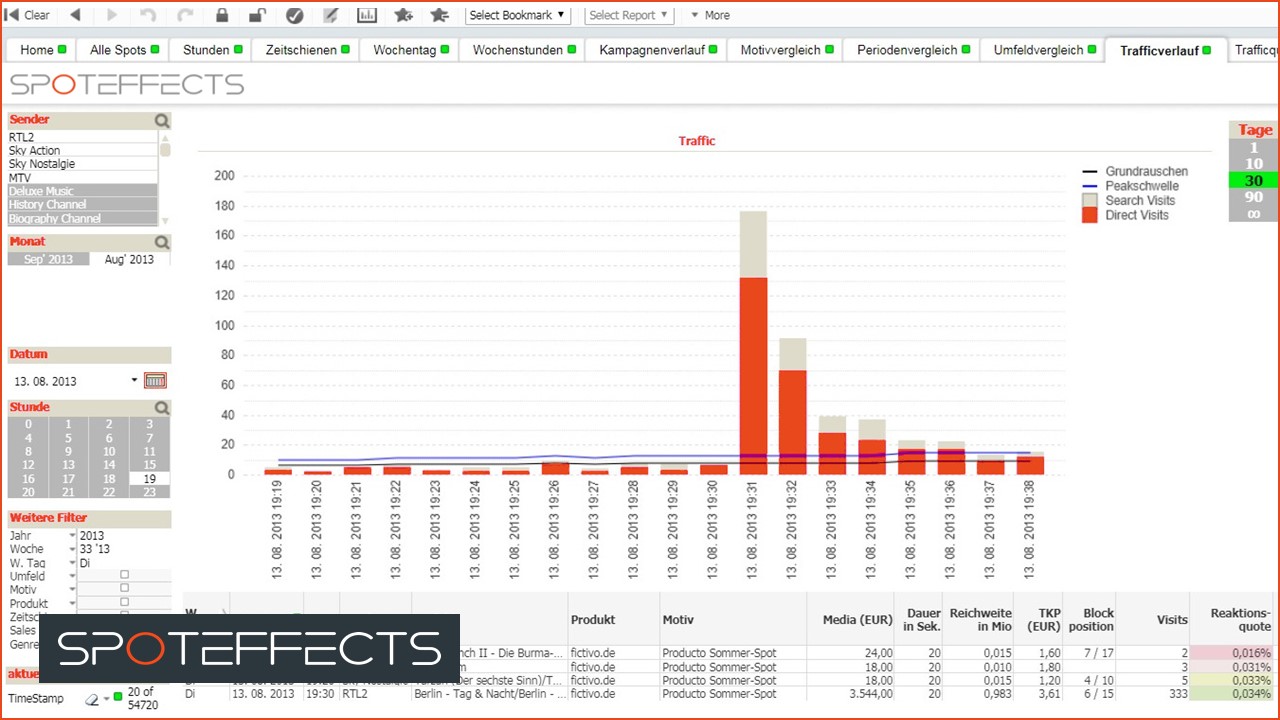This screenshot has width=1280, height=720.
Task: Open the Periodenvergleich tab
Action: point(911,50)
